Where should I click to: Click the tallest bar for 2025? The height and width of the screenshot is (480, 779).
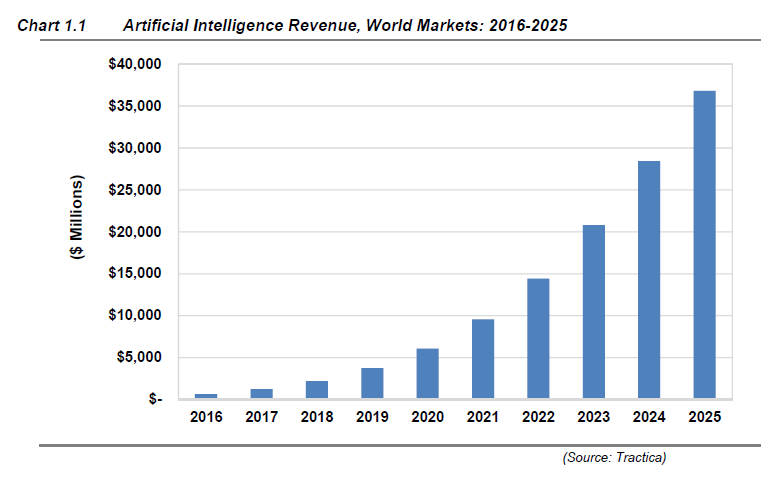coord(704,244)
